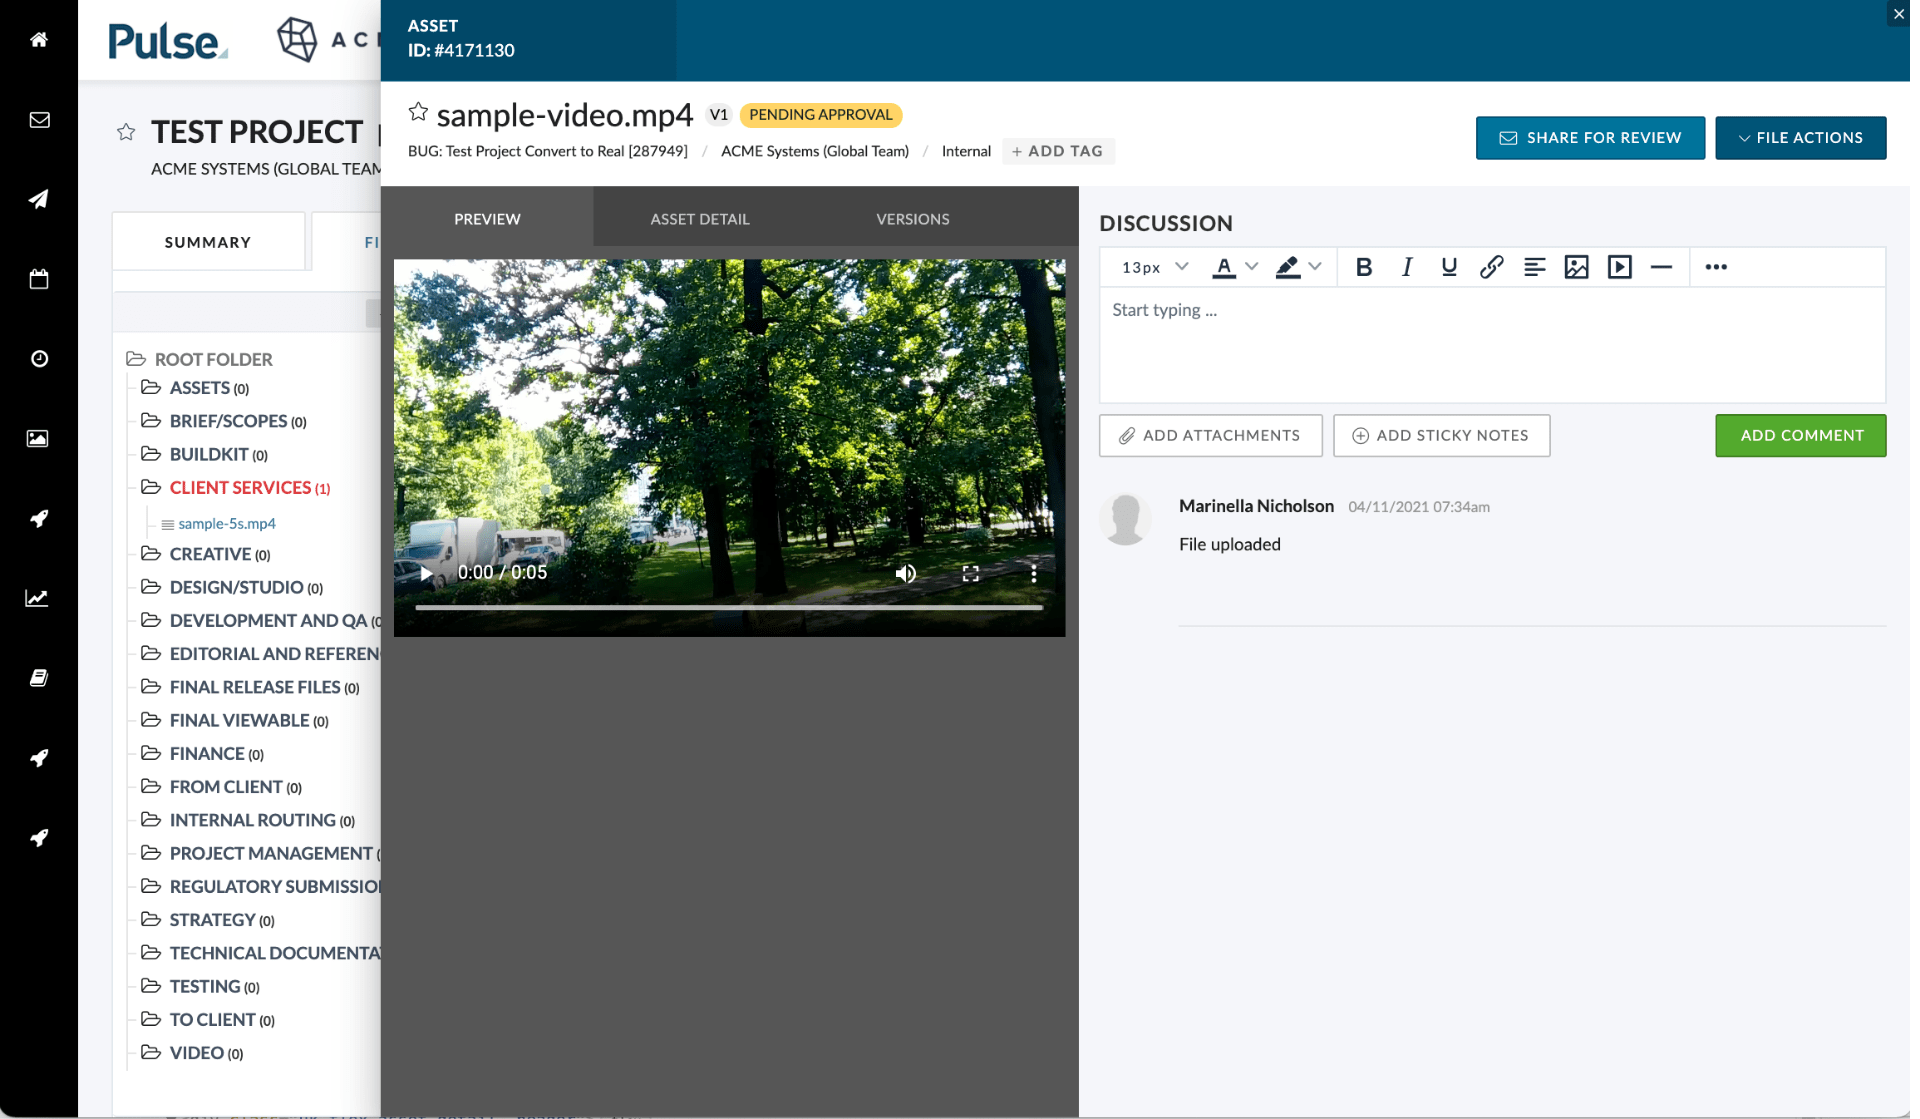The image size is (1920, 1119).
Task: Toggle italic formatting in discussion editor
Action: coord(1407,267)
